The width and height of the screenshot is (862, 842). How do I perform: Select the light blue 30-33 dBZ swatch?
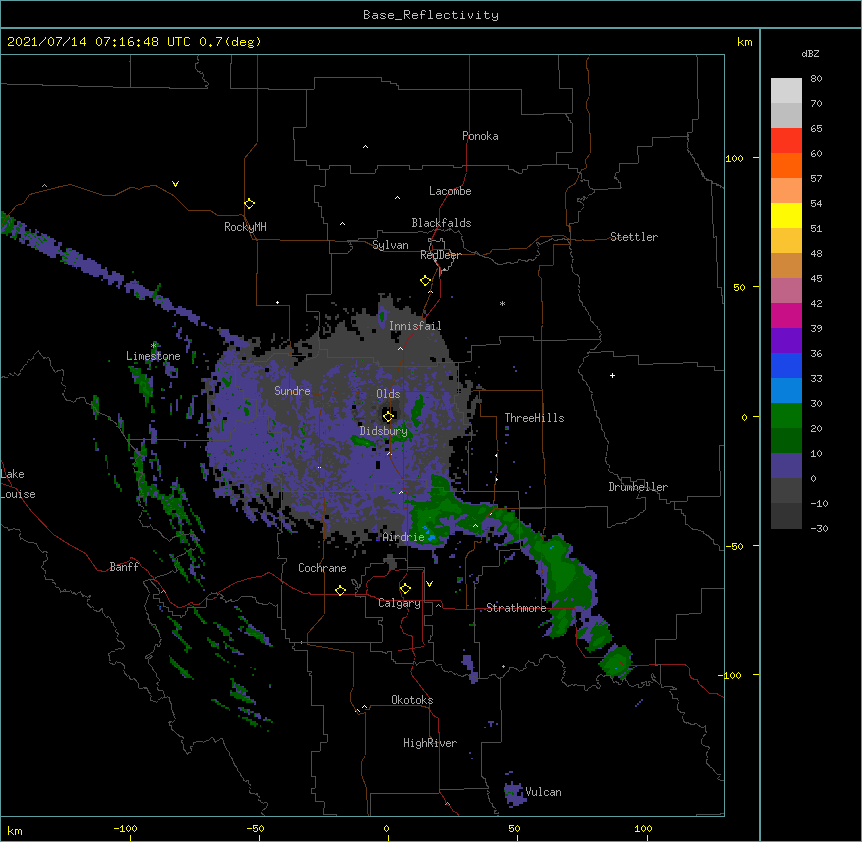(786, 390)
